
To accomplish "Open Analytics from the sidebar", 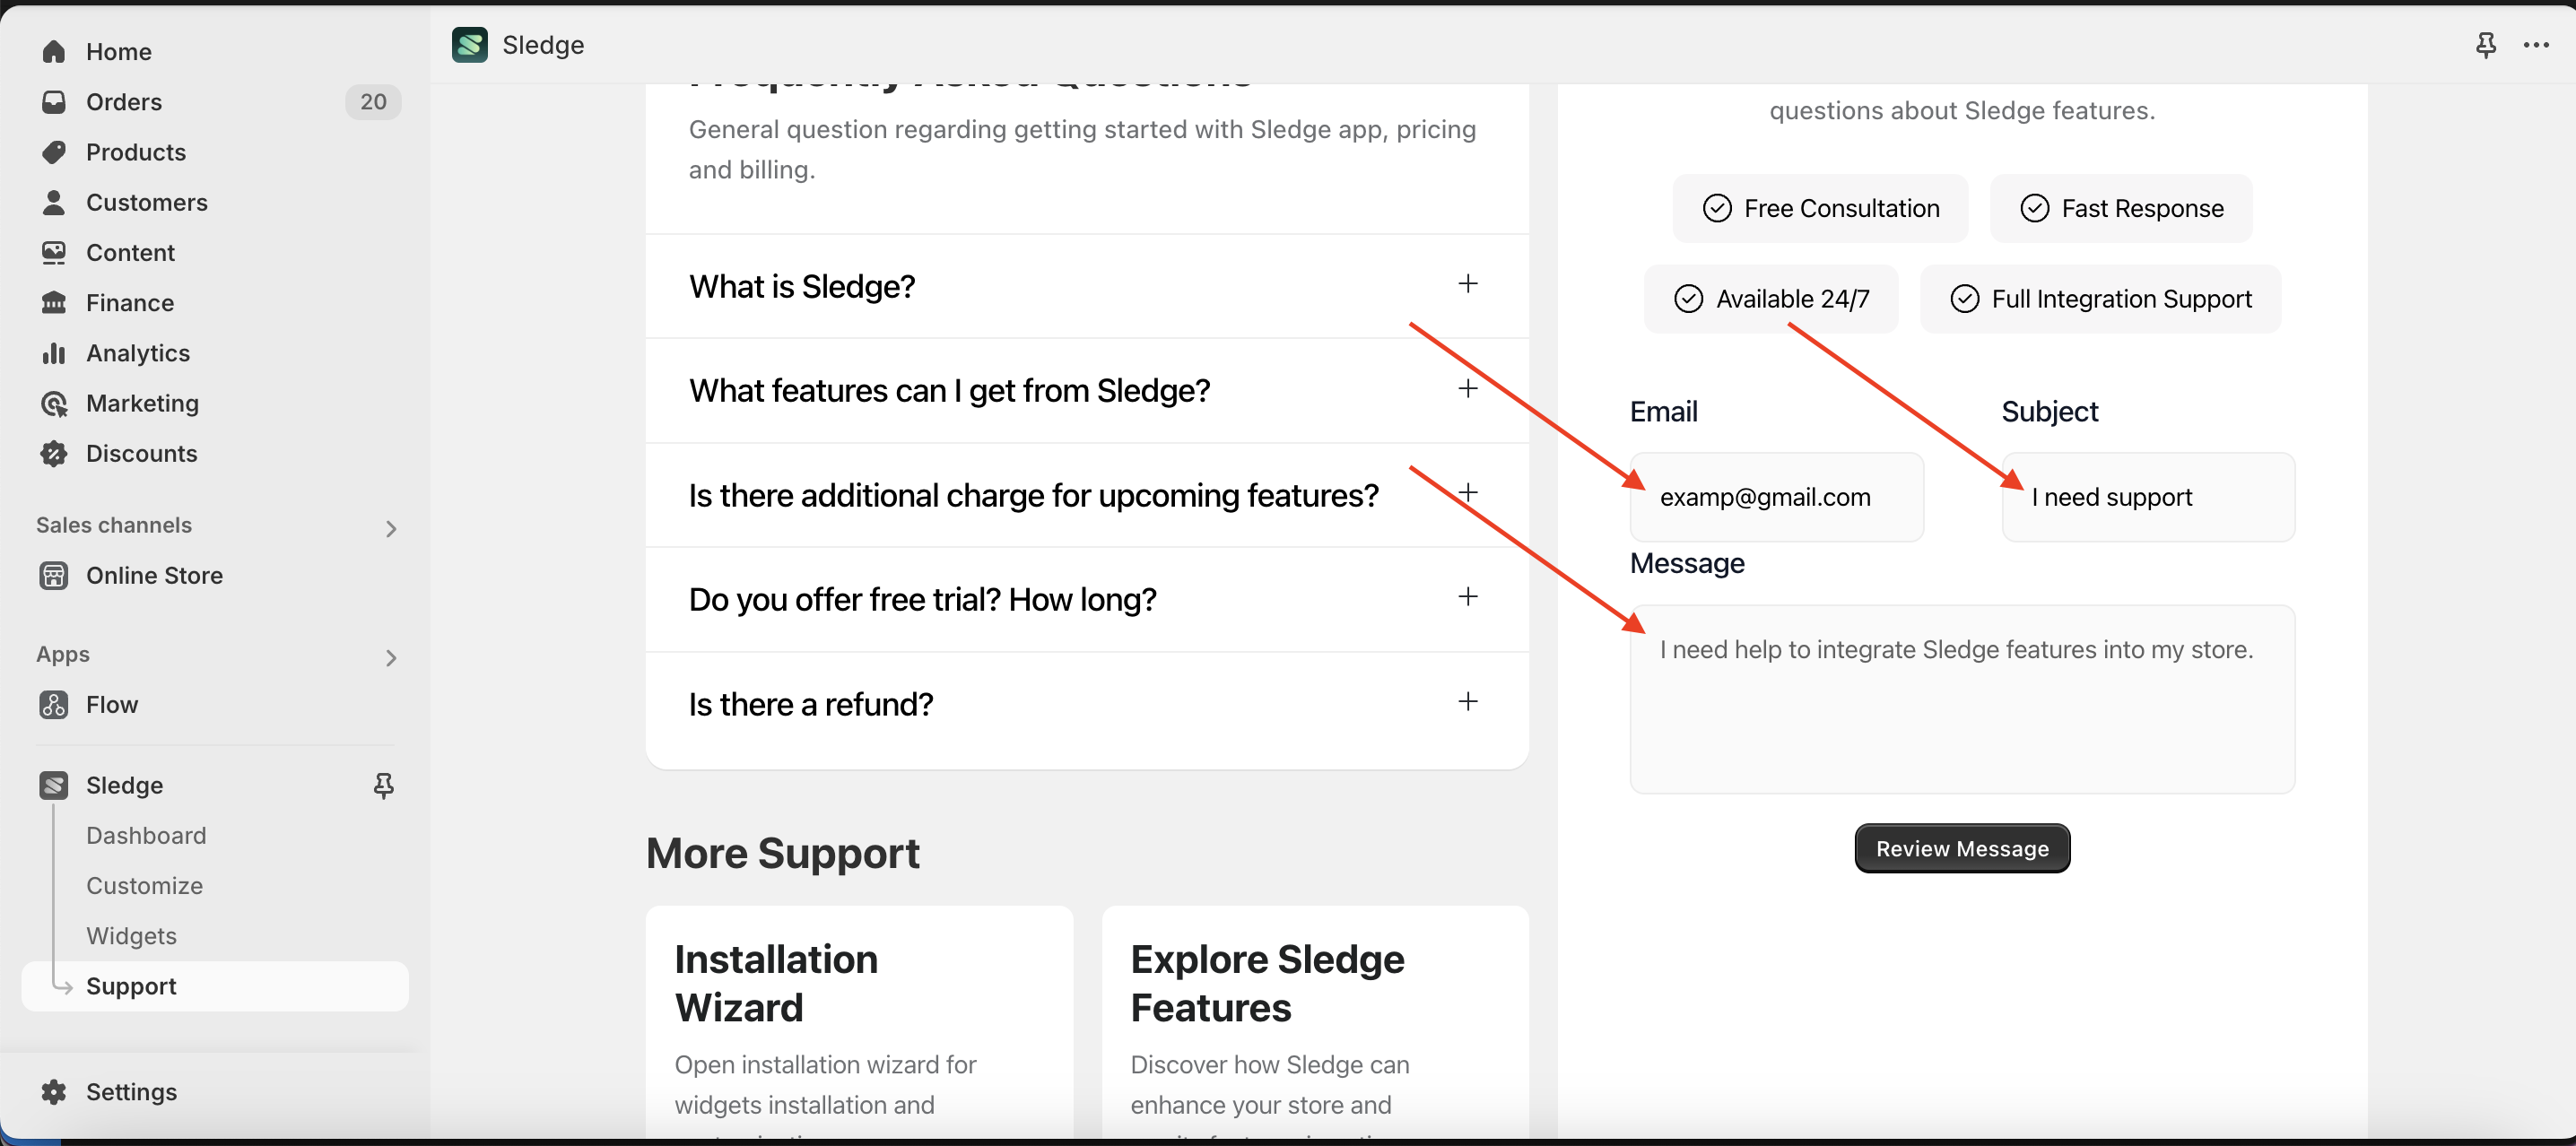I will [138, 353].
